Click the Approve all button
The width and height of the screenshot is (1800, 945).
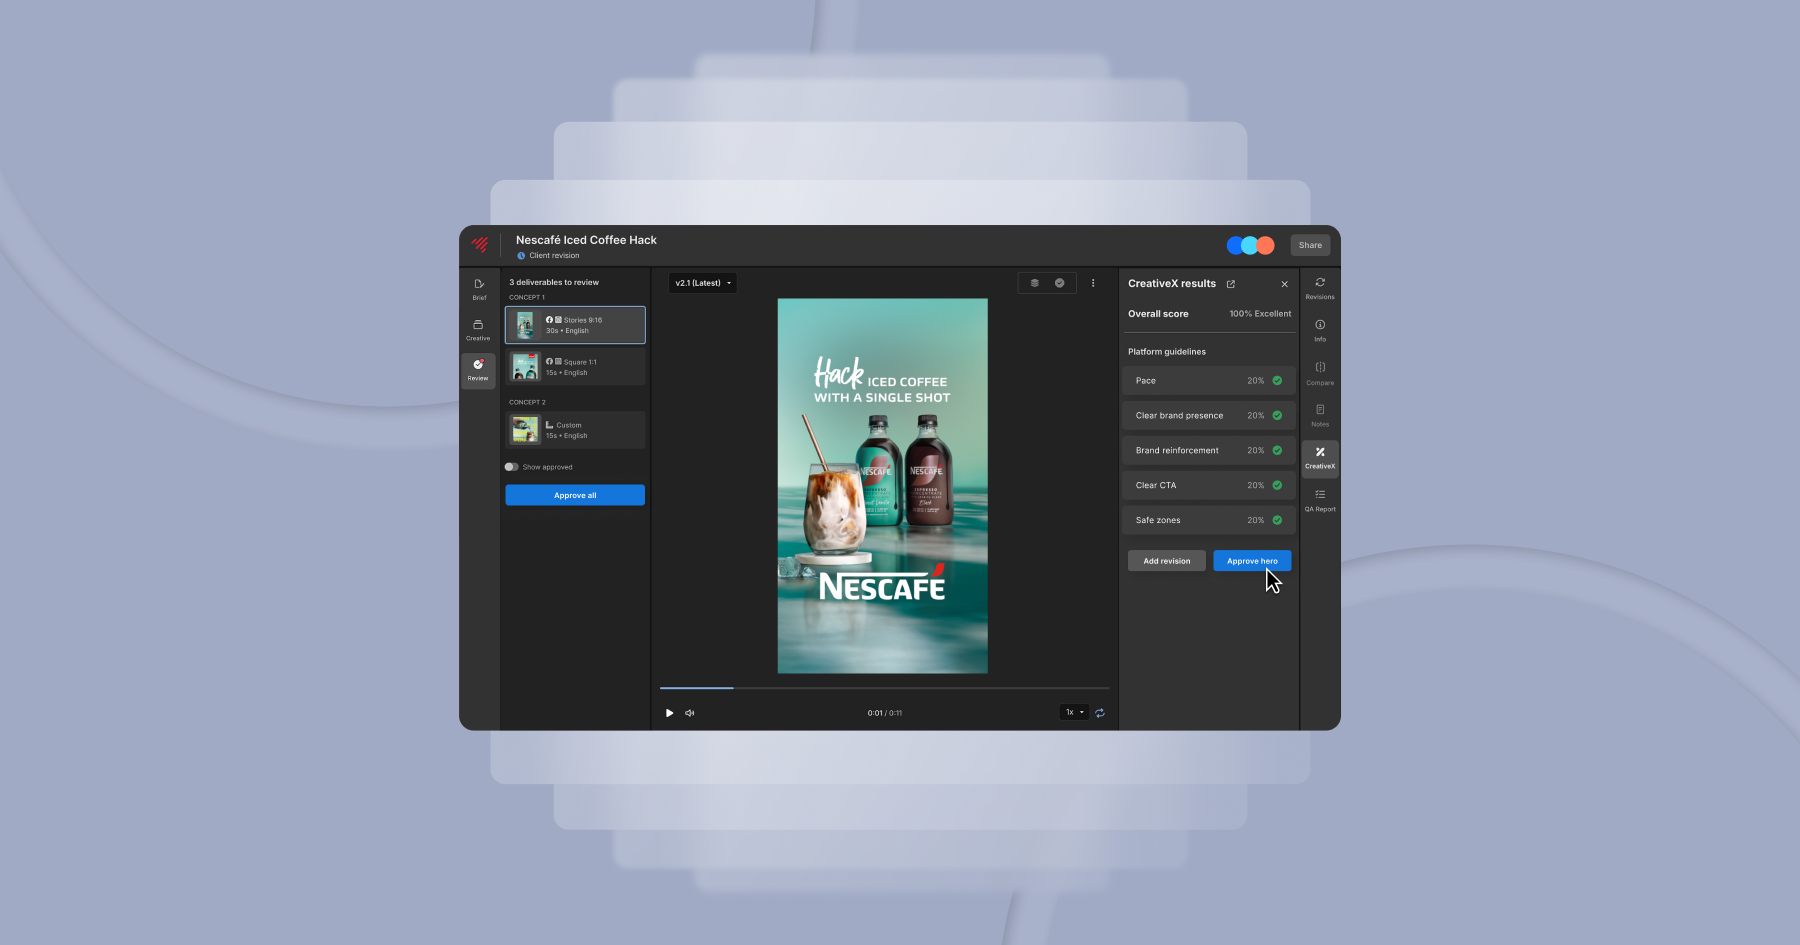(x=575, y=495)
